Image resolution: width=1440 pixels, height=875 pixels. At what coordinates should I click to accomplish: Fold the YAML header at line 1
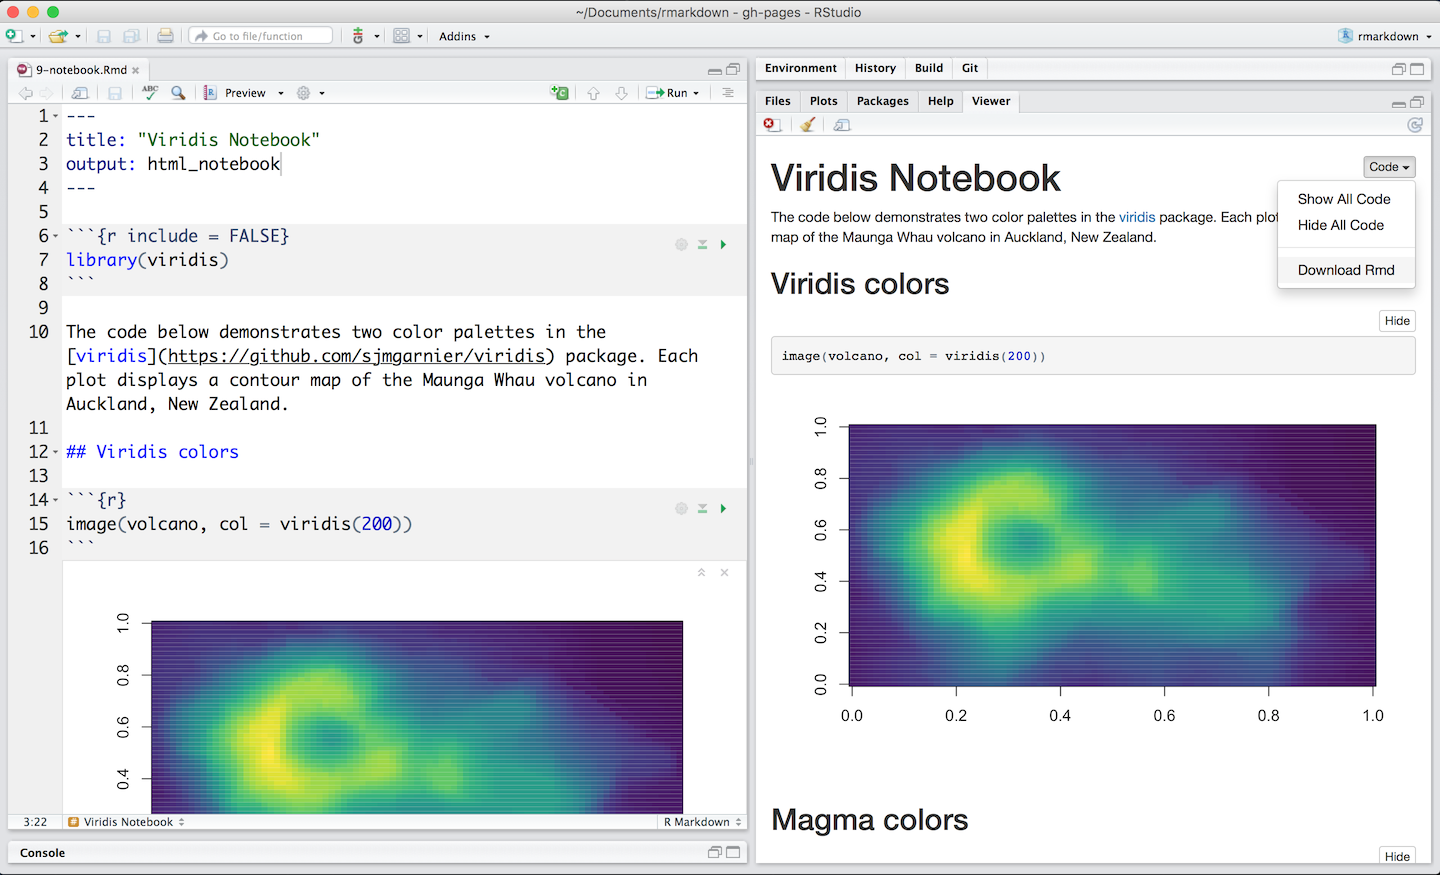tap(55, 116)
